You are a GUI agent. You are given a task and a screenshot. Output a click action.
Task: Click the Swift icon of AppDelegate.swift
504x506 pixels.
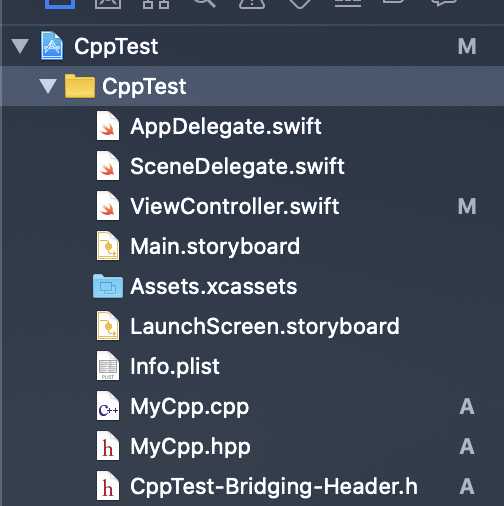[108, 127]
